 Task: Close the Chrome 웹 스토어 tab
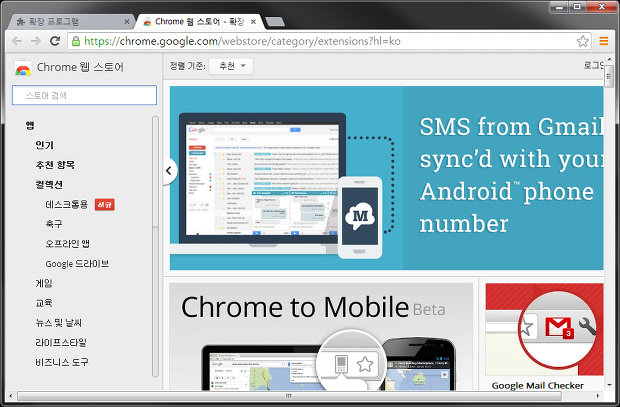253,22
